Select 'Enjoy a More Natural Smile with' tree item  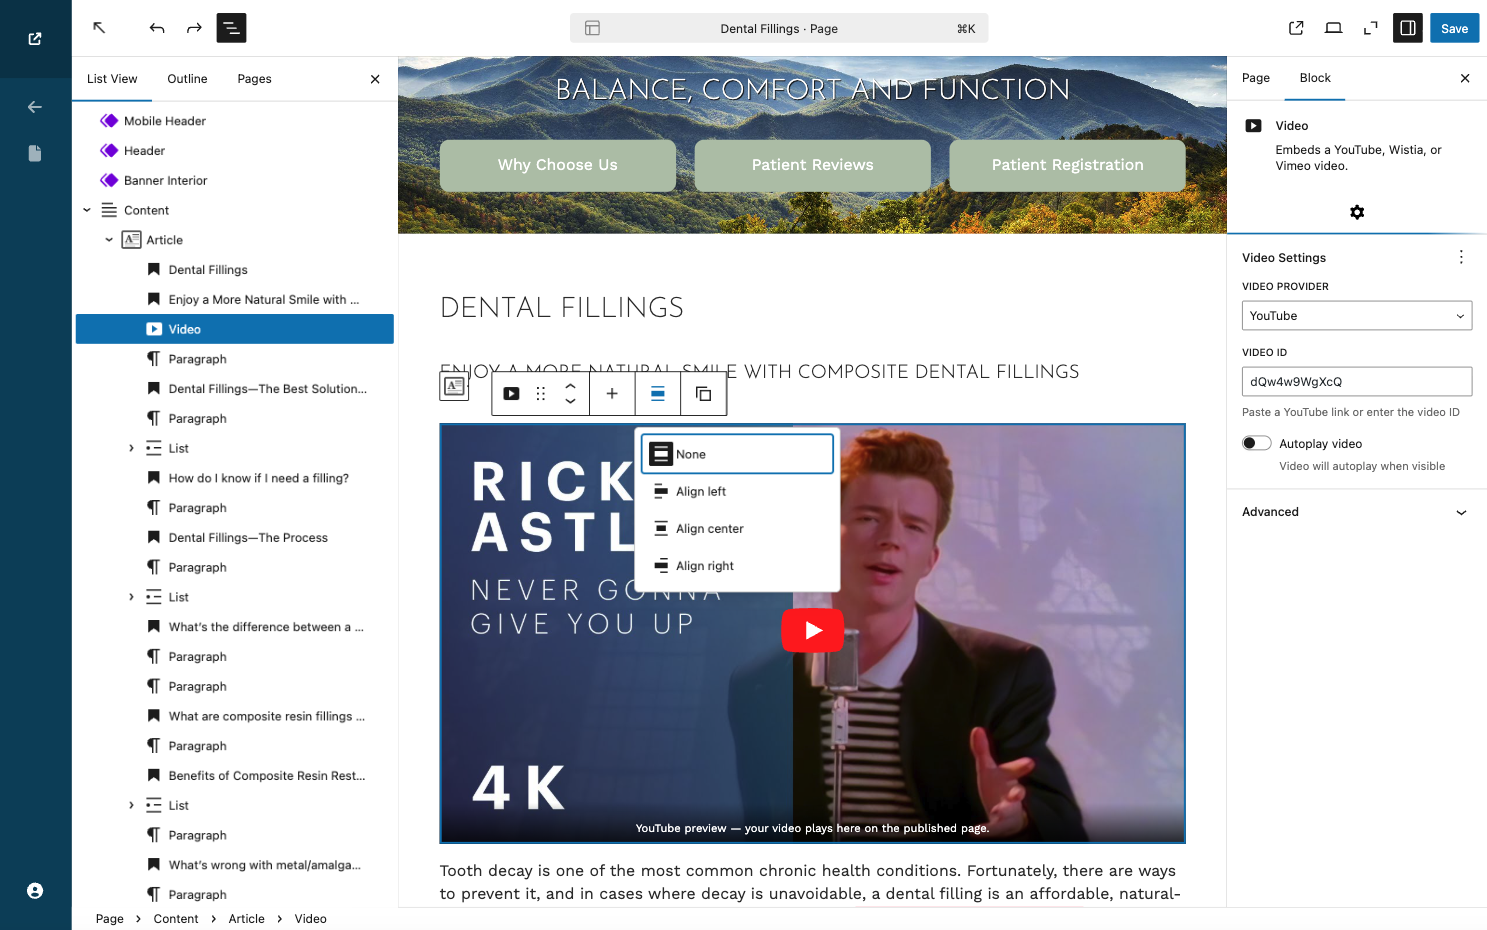[235, 300]
